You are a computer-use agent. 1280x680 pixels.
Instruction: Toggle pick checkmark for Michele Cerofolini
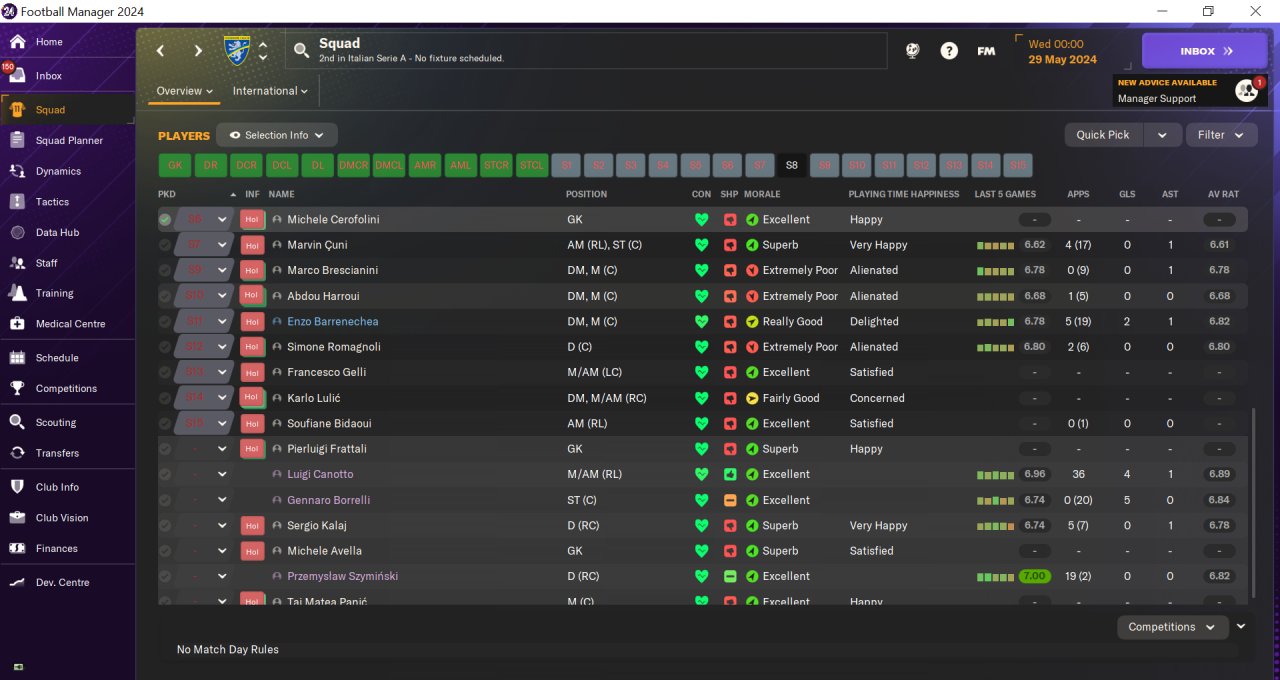[x=165, y=220]
